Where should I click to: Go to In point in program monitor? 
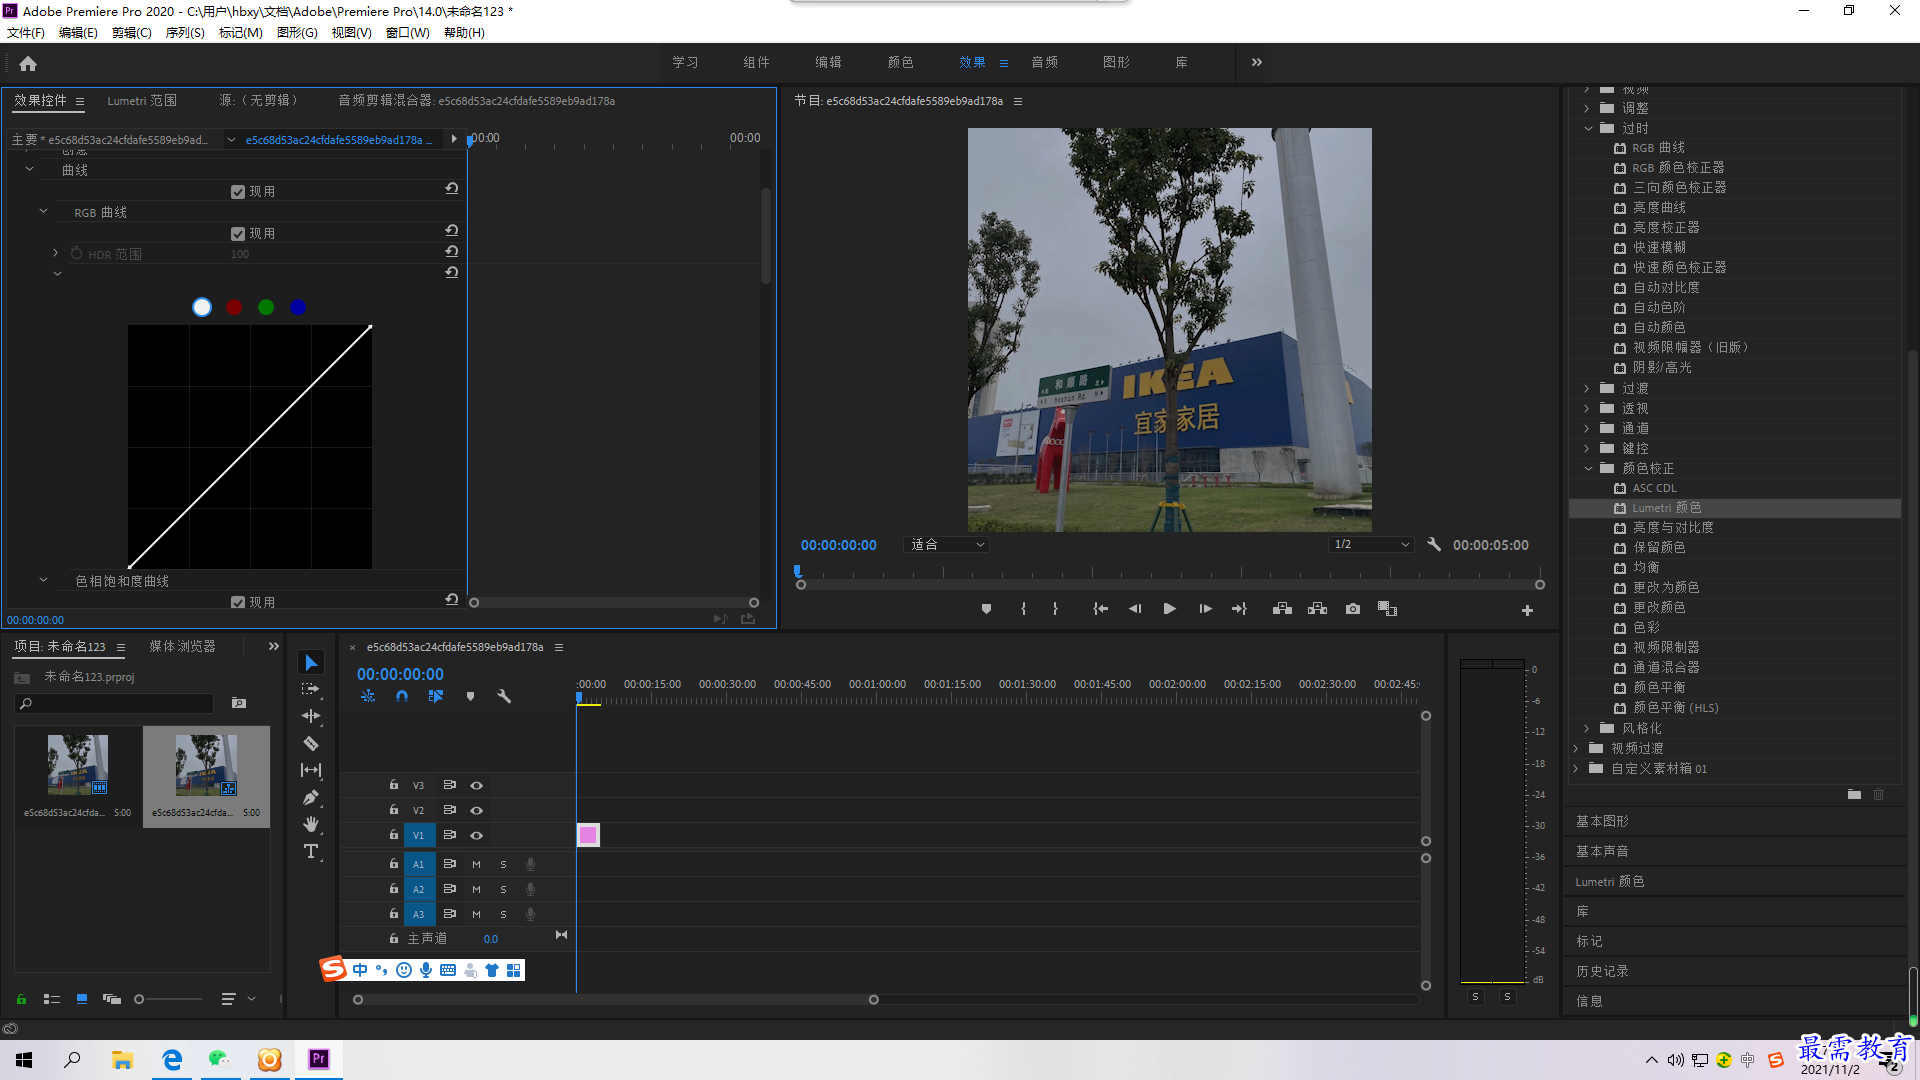tap(1100, 609)
